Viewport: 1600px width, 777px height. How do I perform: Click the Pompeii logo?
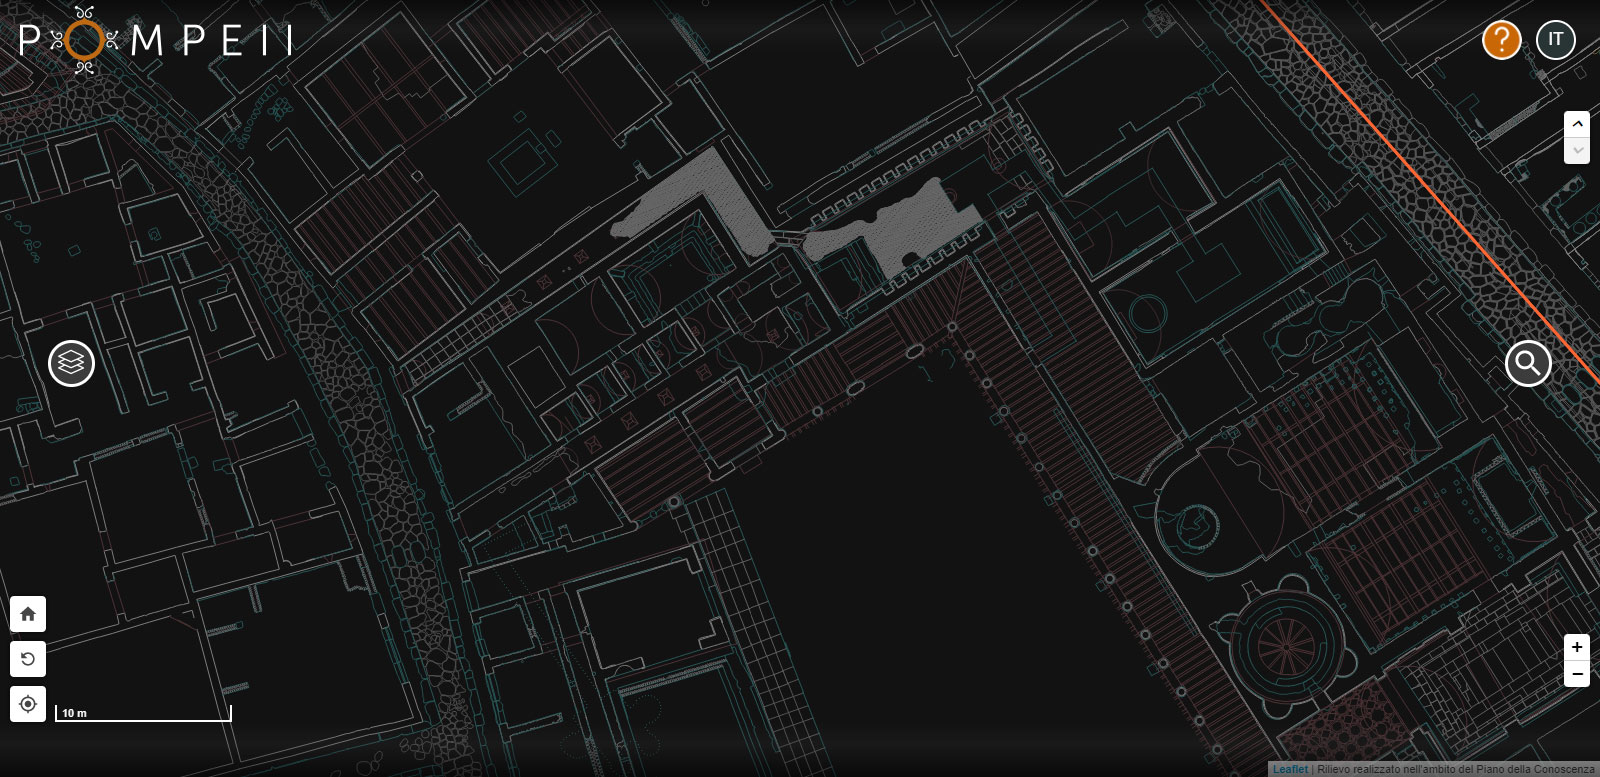tap(155, 40)
